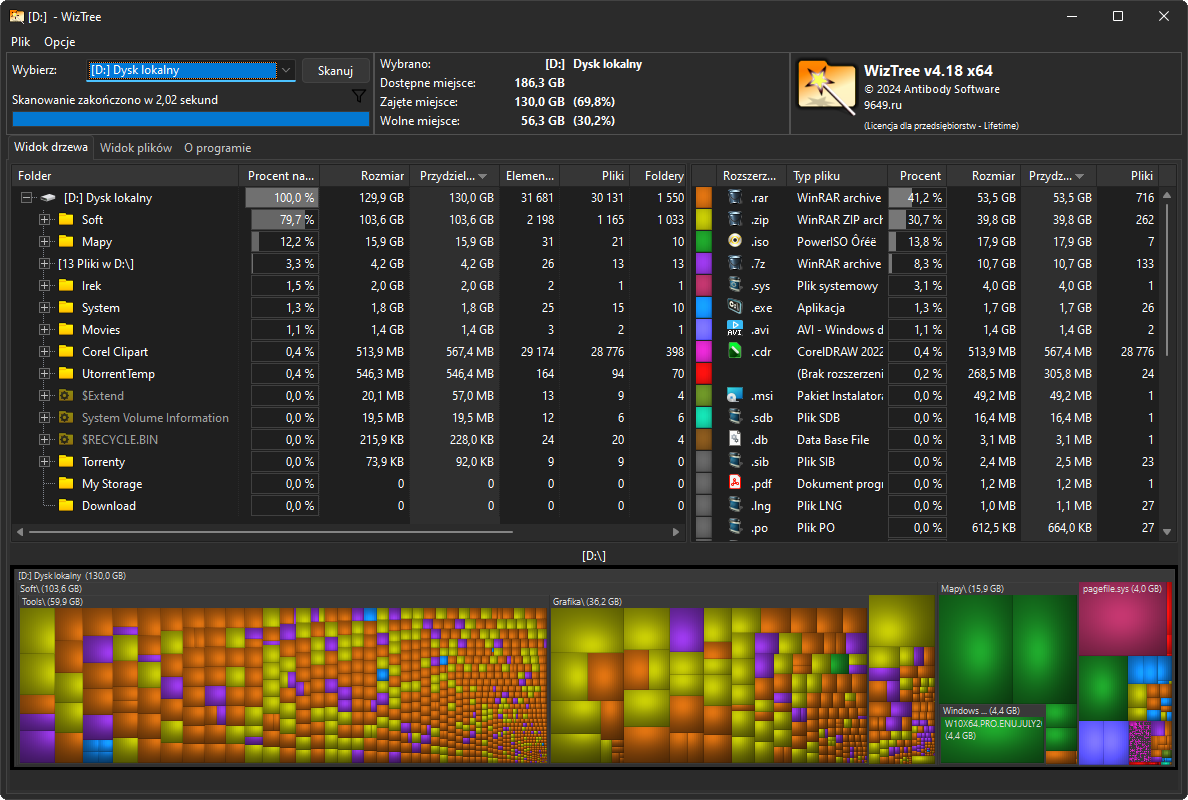The height and width of the screenshot is (800, 1188).
Task: Click the horizontal scrollbar of folder tree
Action: pyautogui.click(x=270, y=532)
